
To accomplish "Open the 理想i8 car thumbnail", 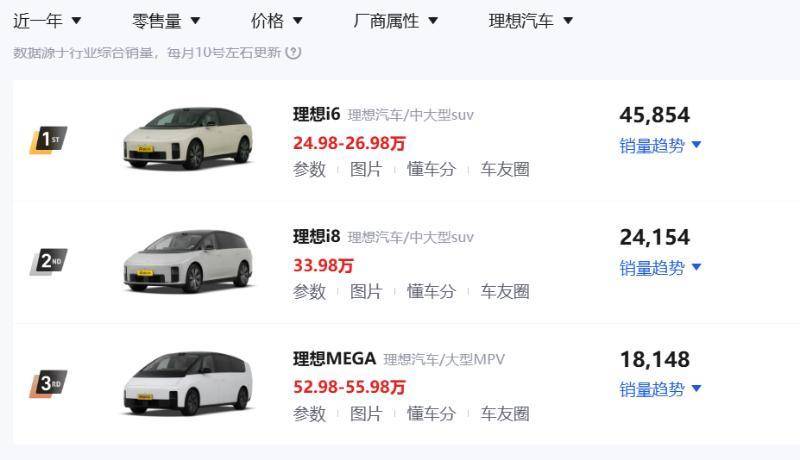I will click(x=188, y=262).
